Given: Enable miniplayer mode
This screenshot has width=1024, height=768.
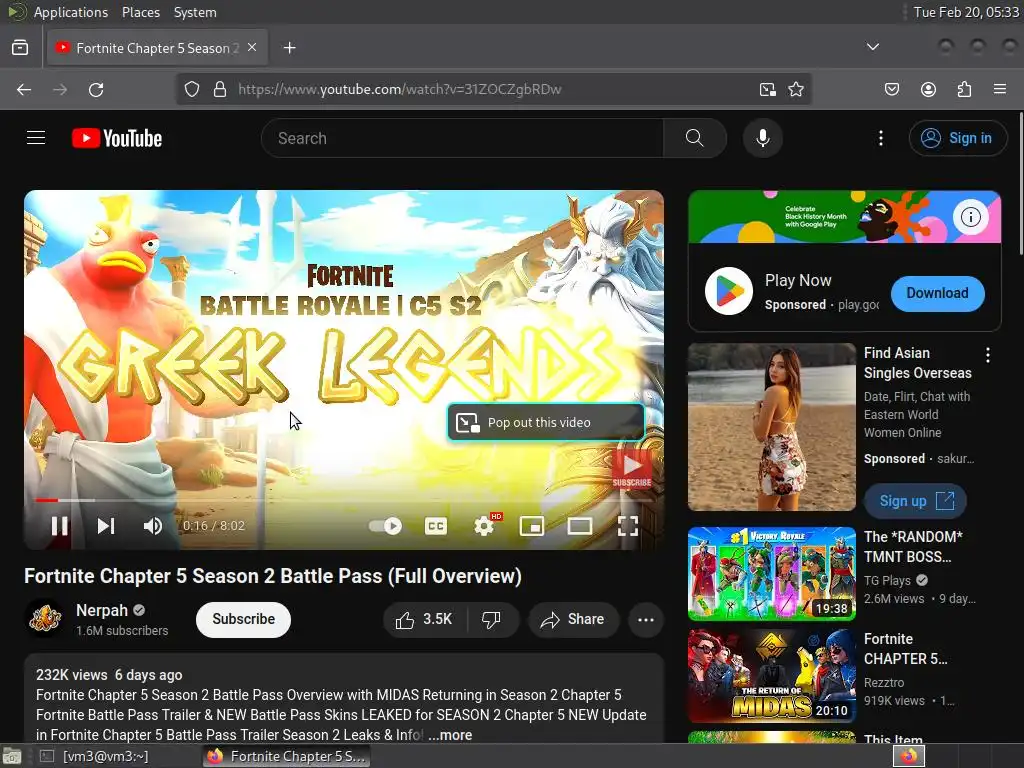Looking at the screenshot, I should [x=532, y=526].
